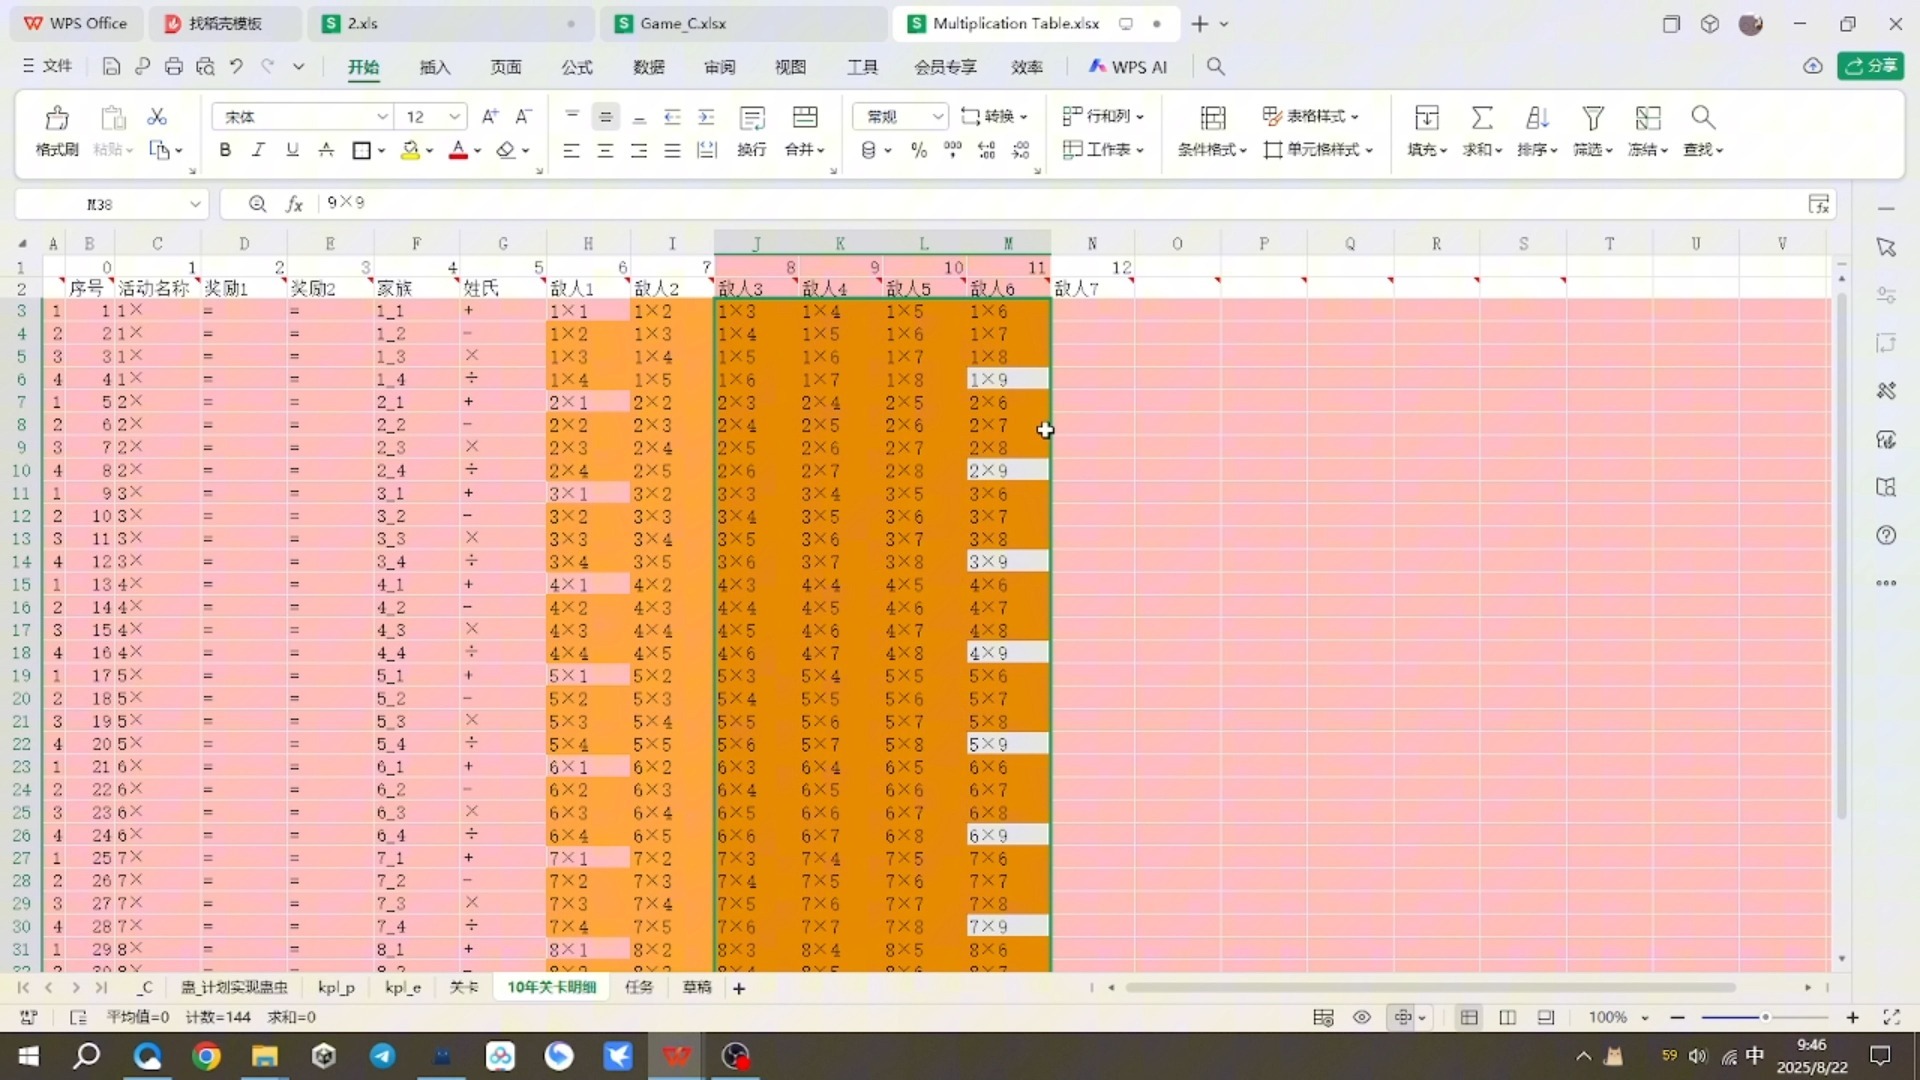Click the Conditional Formatting (条件格式) icon
This screenshot has width=1920, height=1080.
[1213, 118]
